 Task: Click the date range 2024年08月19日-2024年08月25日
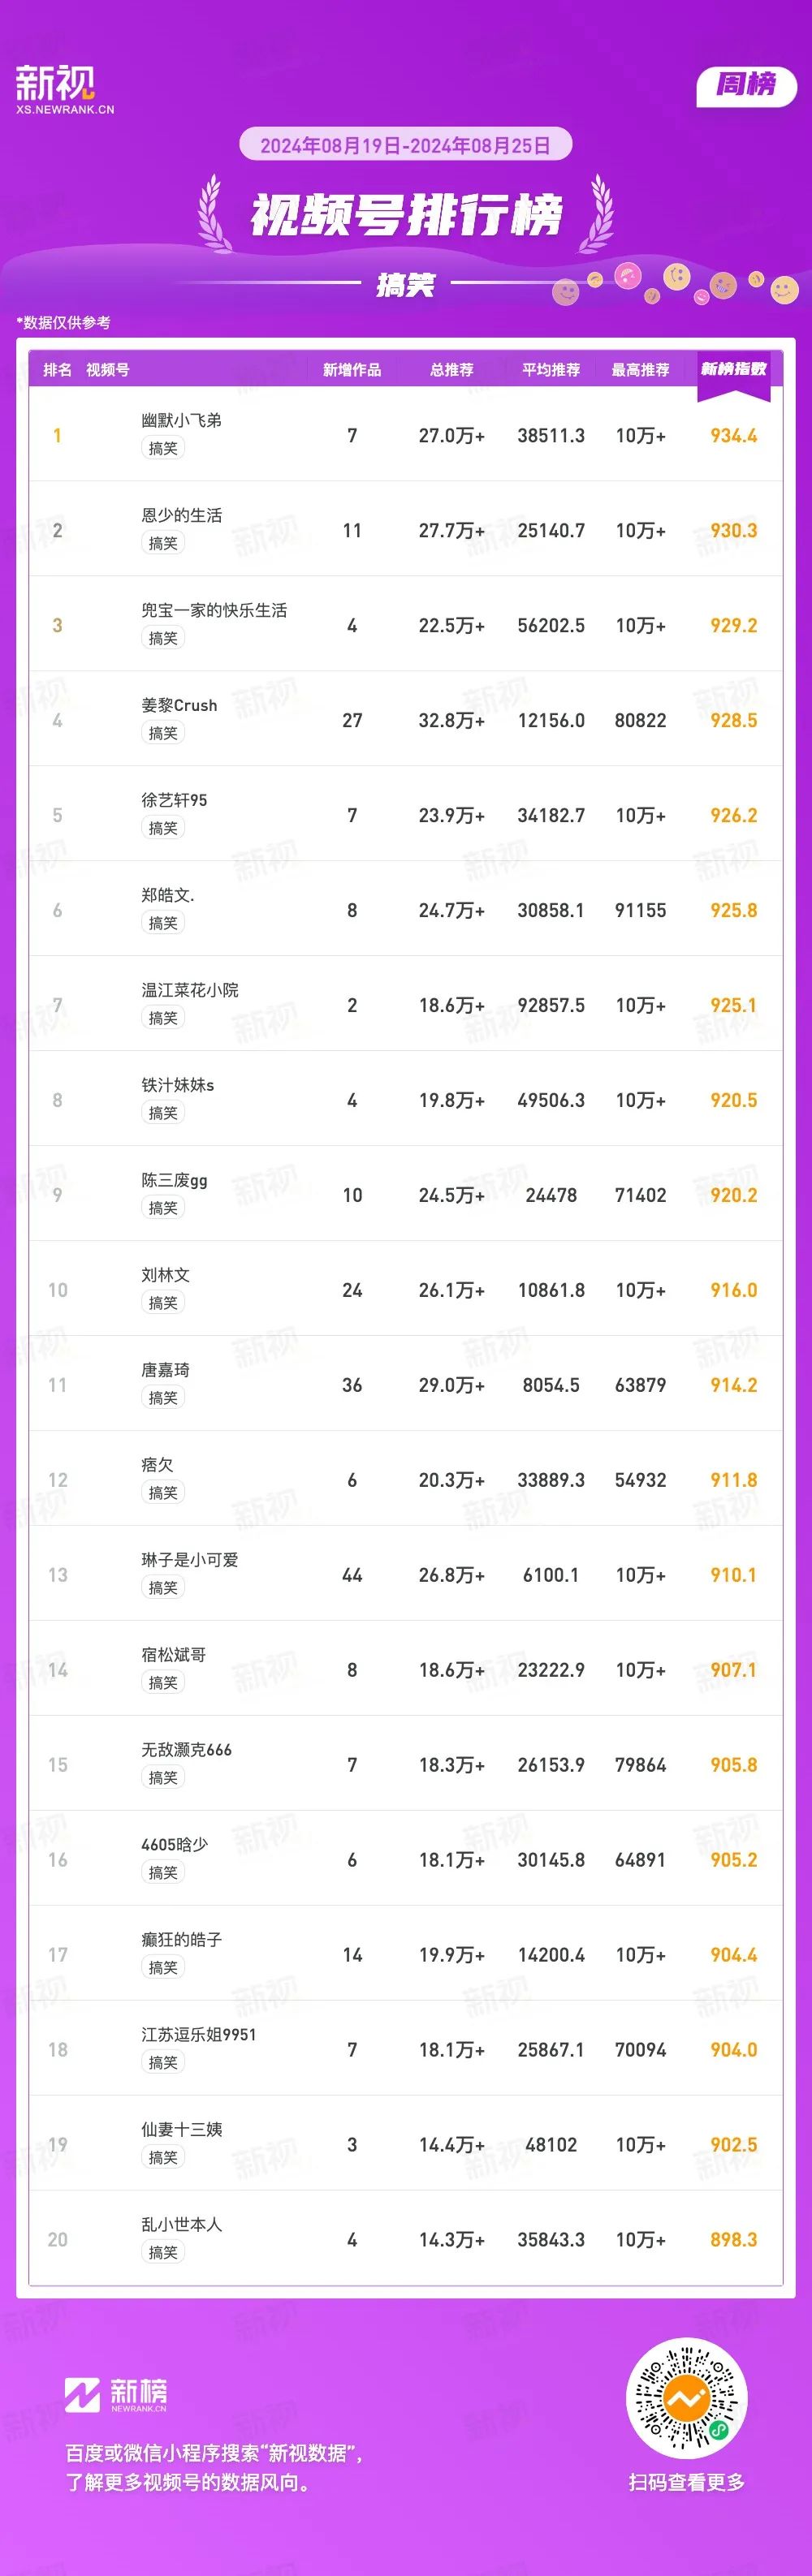(x=405, y=145)
